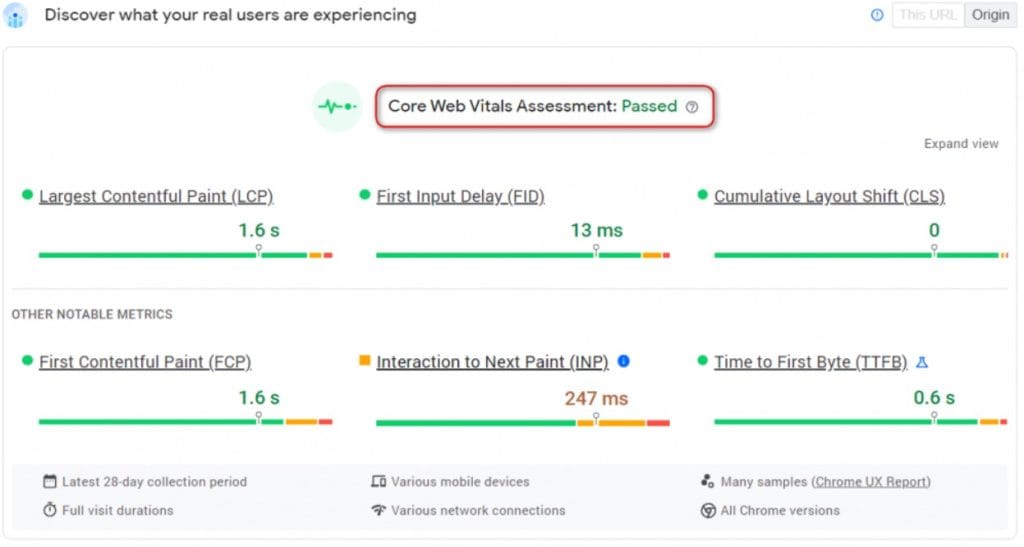This screenshot has height=547, width=1024.
Task: Click the Core Web Vitals pulse icon
Action: (336, 106)
